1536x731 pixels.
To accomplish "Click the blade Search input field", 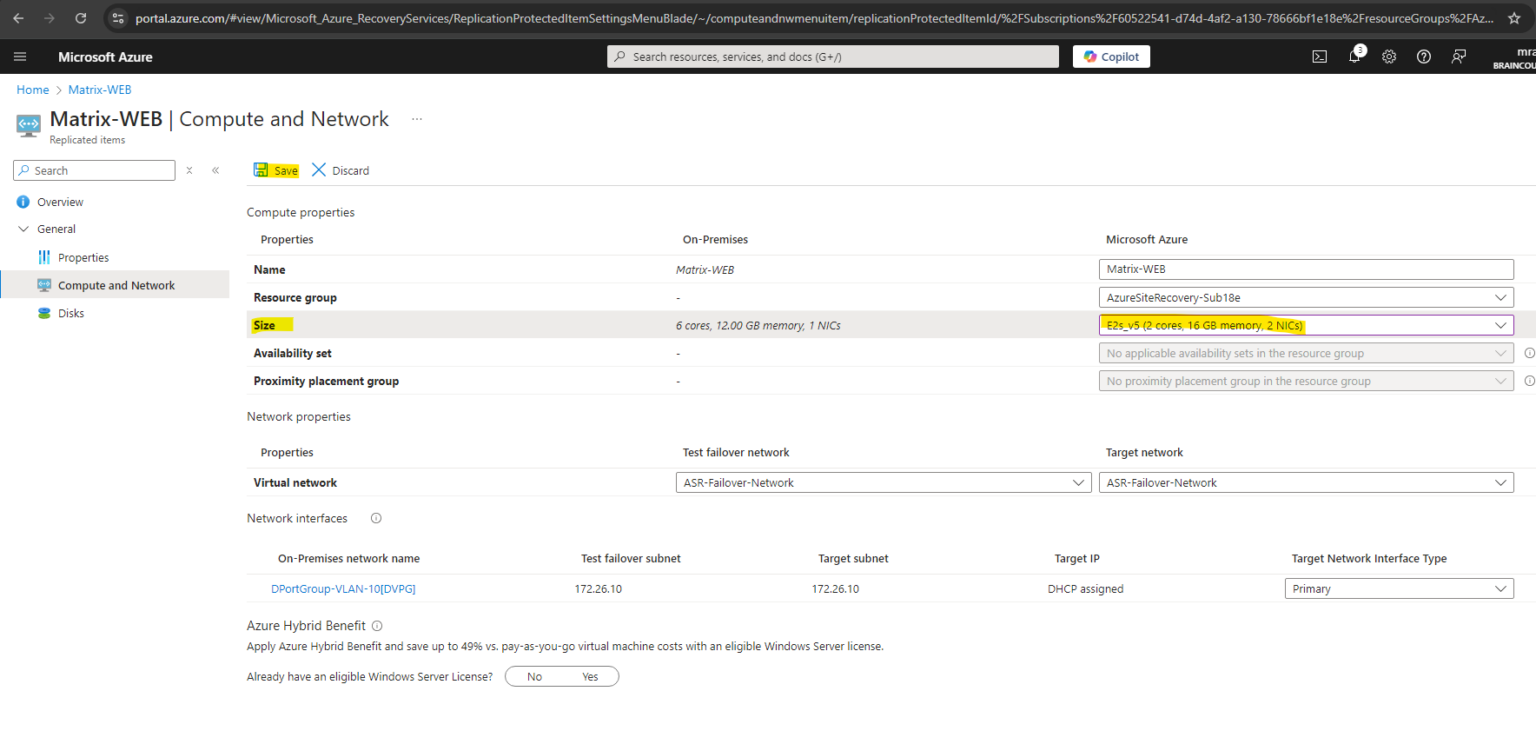I will point(94,170).
